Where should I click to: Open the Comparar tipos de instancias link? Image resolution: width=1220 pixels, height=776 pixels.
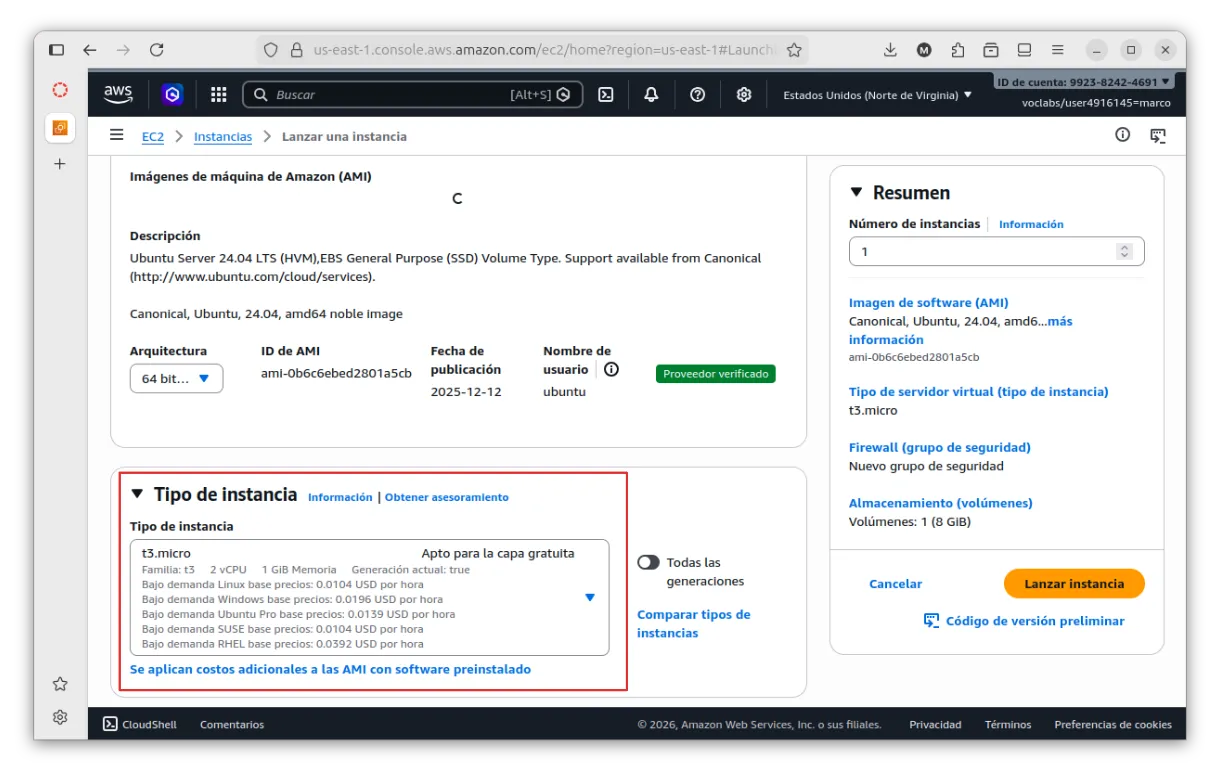[x=693, y=624]
